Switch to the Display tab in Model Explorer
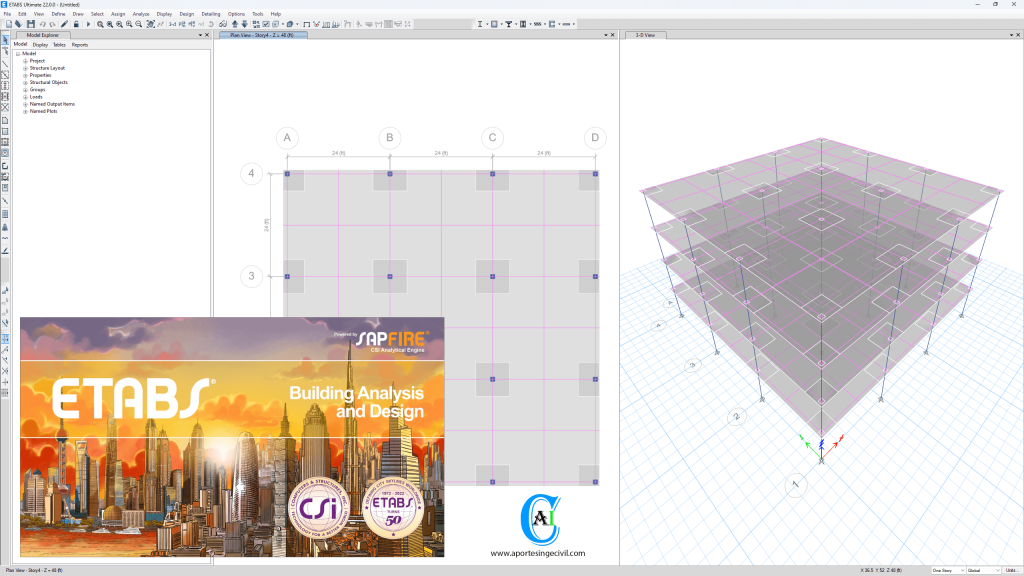The image size is (1024, 576). coord(40,44)
